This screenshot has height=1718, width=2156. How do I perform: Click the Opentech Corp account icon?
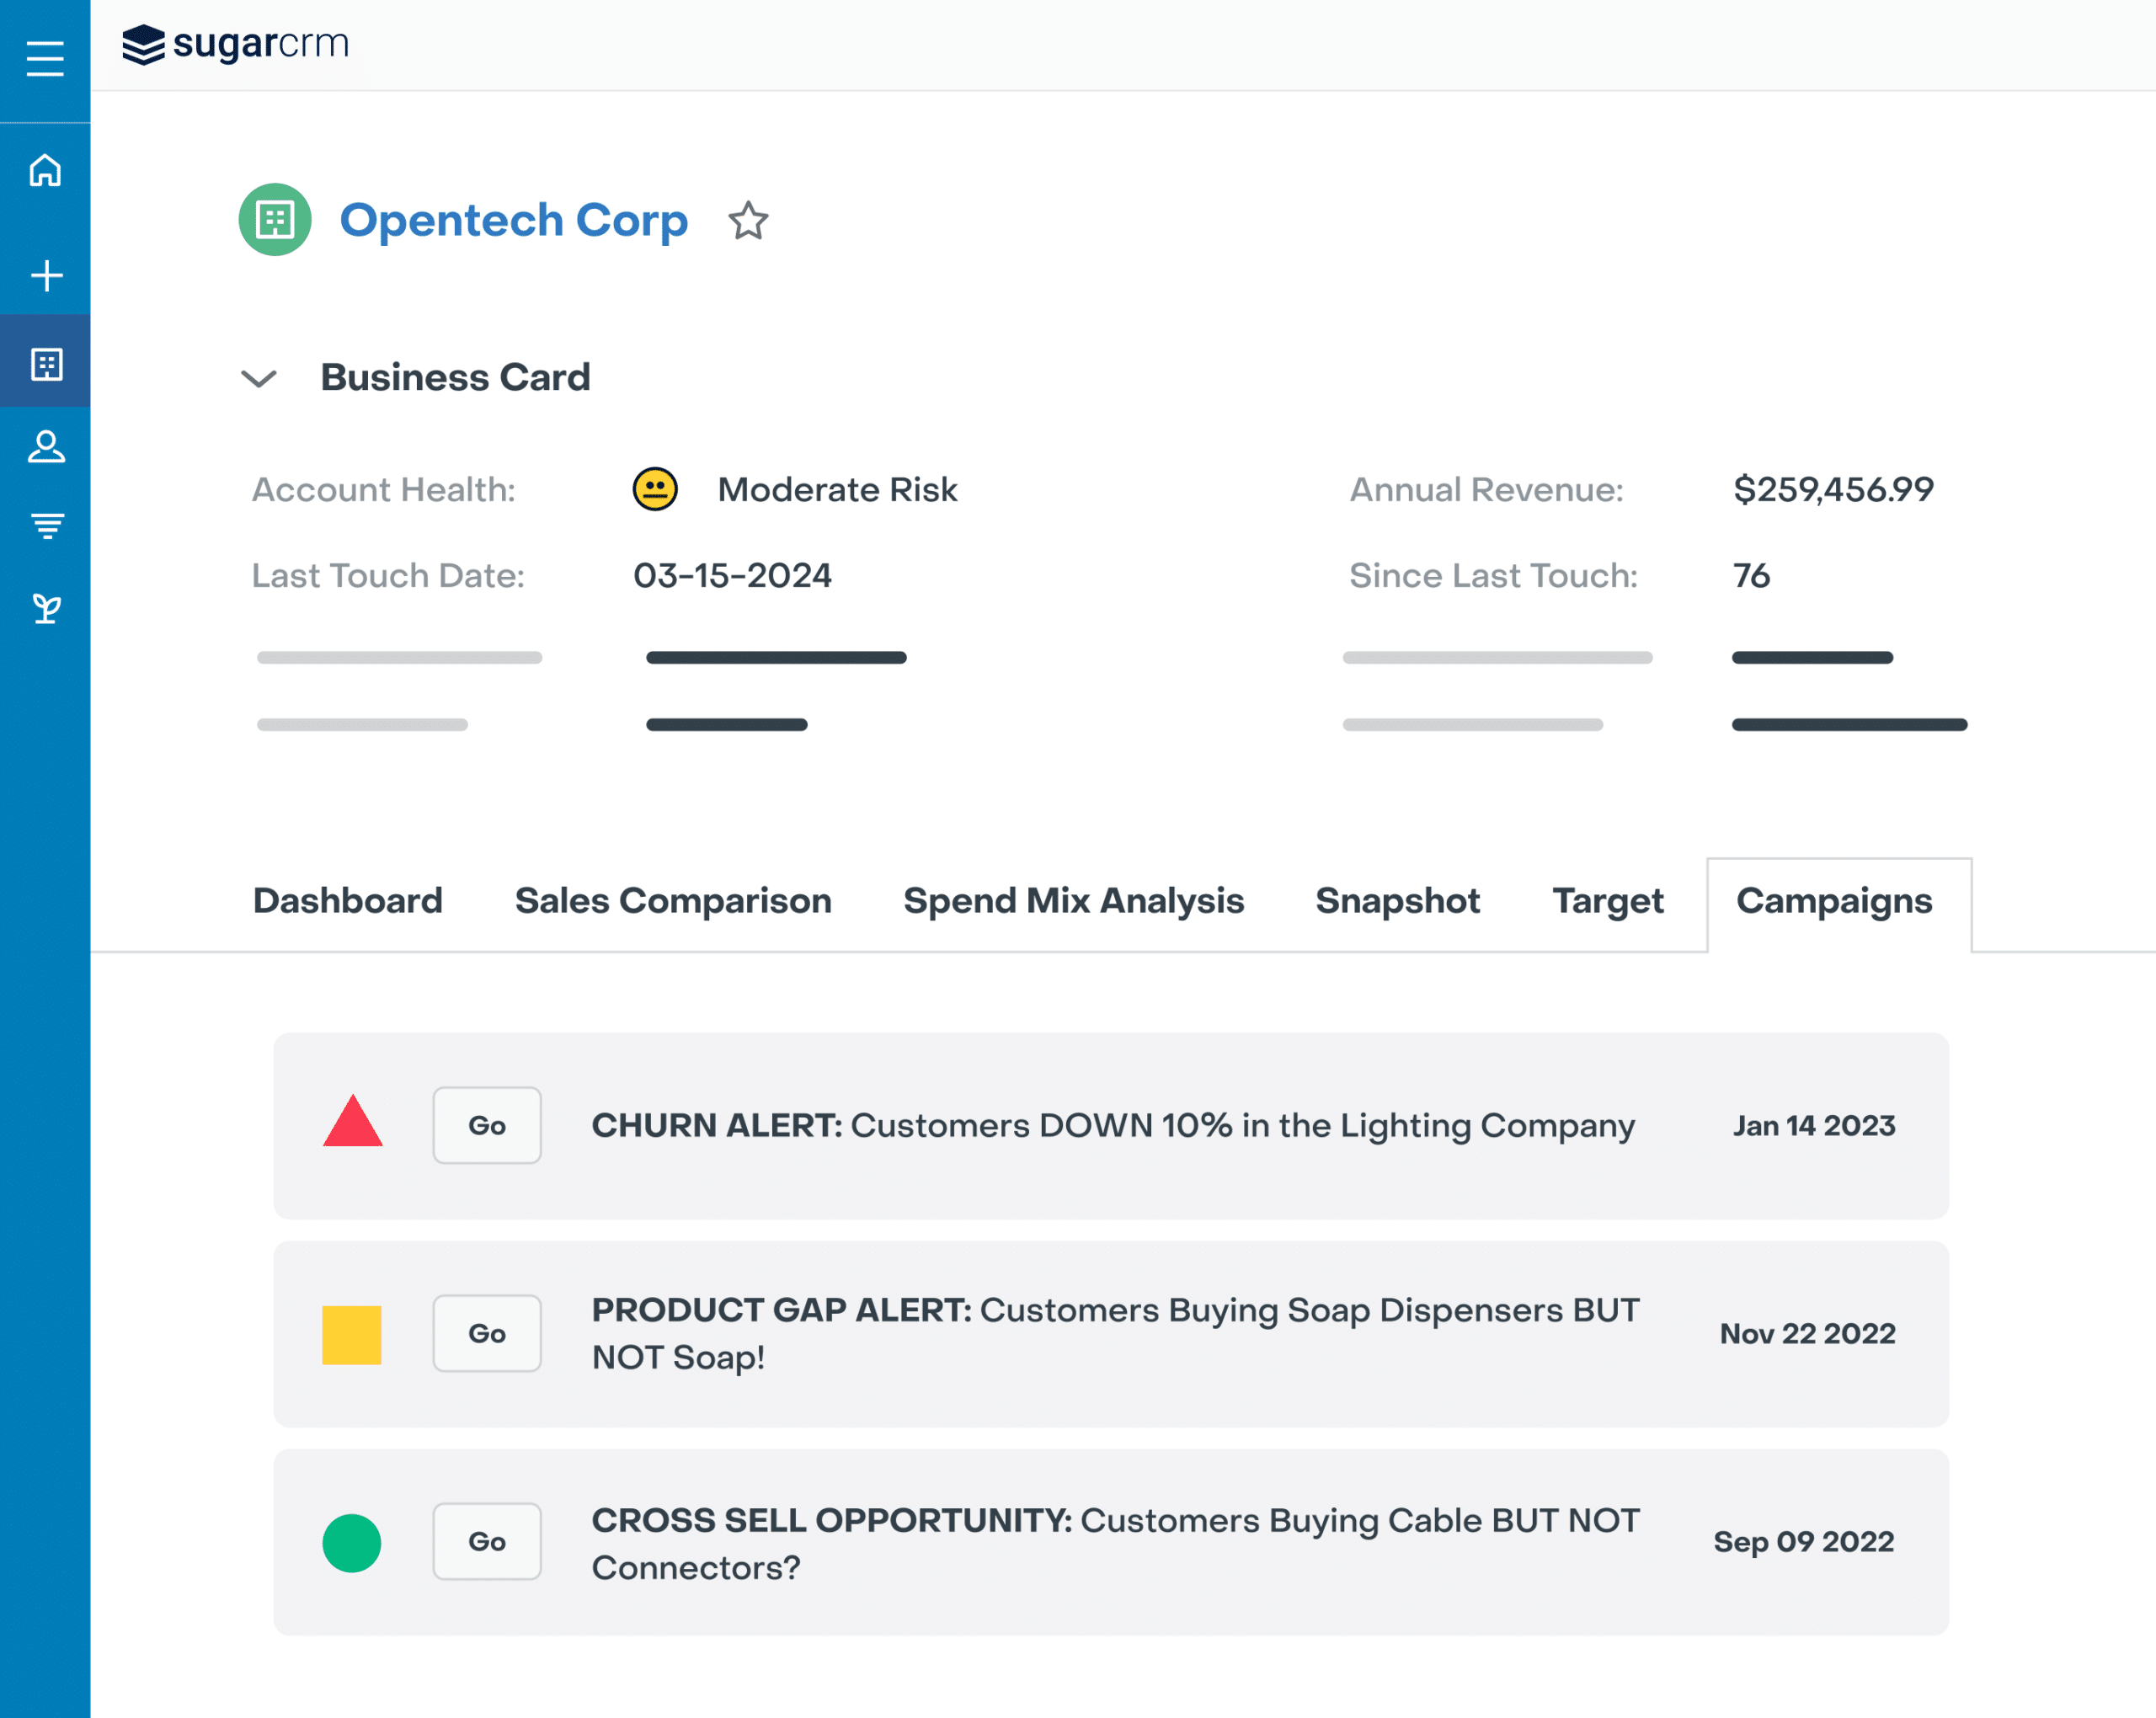click(x=274, y=219)
